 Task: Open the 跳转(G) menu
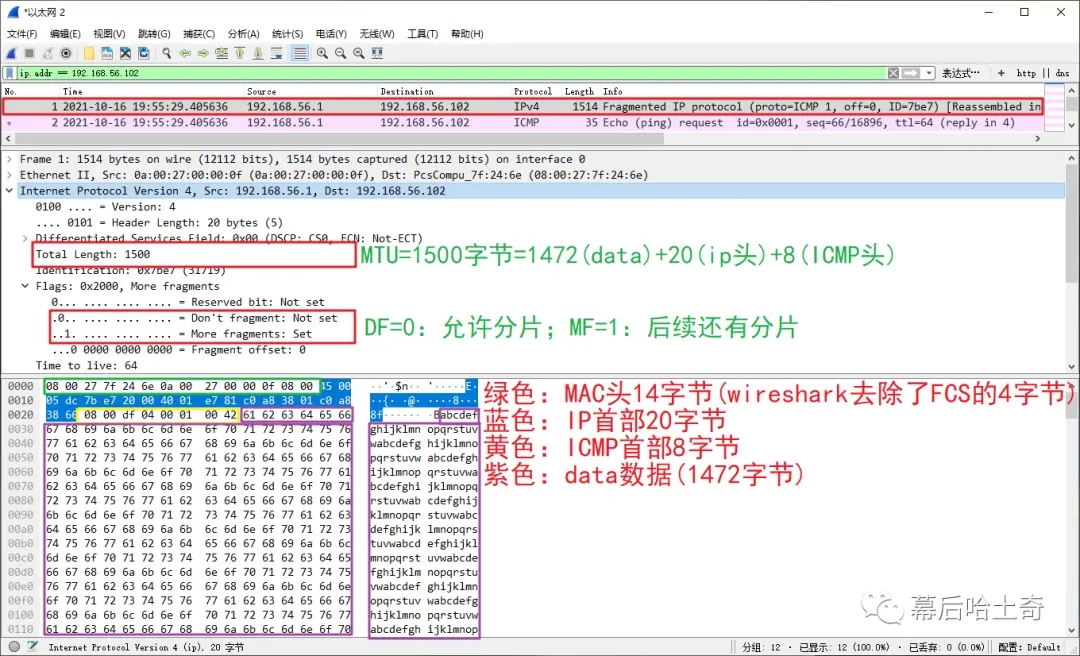click(x=154, y=34)
